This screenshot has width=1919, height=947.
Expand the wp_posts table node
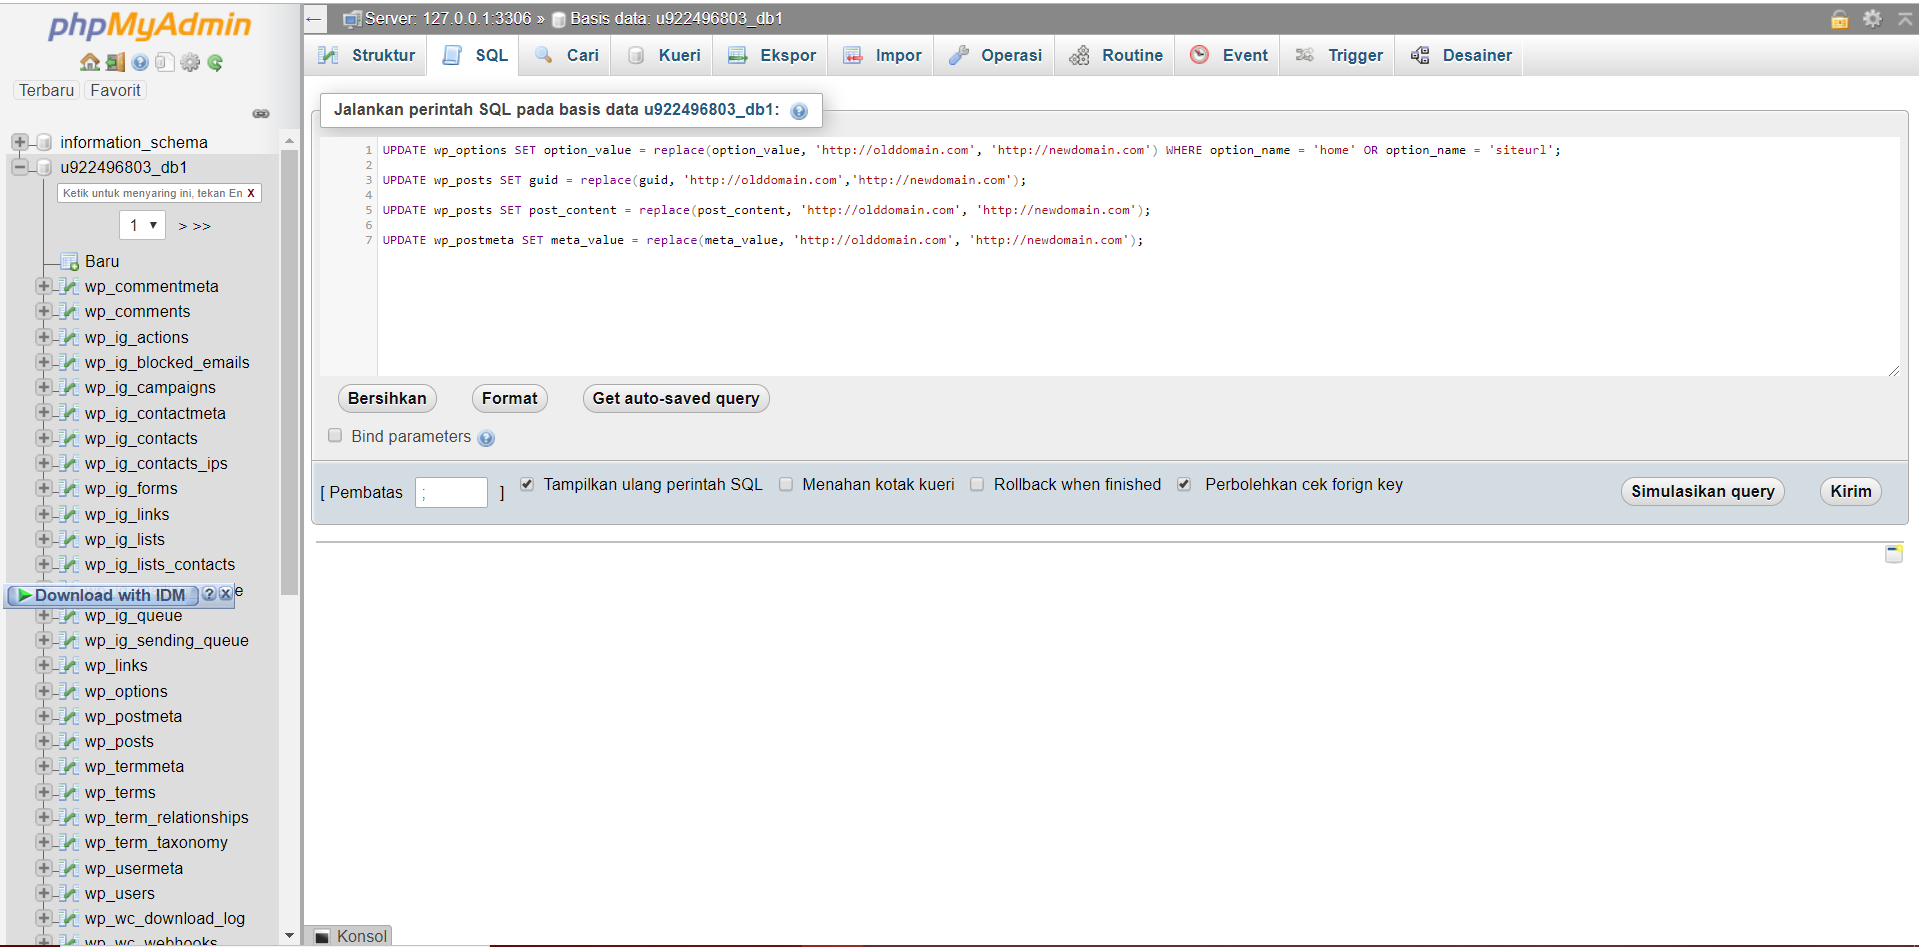43,741
